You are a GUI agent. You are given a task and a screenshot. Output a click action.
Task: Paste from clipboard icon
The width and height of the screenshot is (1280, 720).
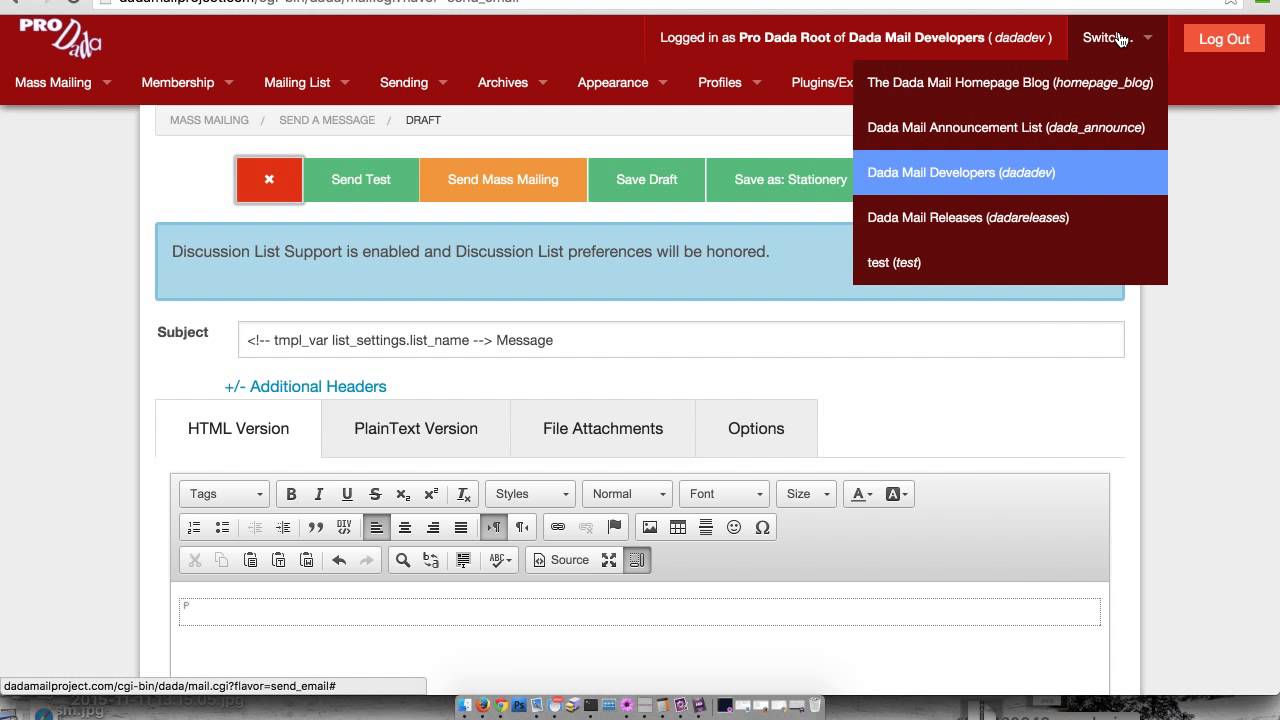tap(251, 560)
